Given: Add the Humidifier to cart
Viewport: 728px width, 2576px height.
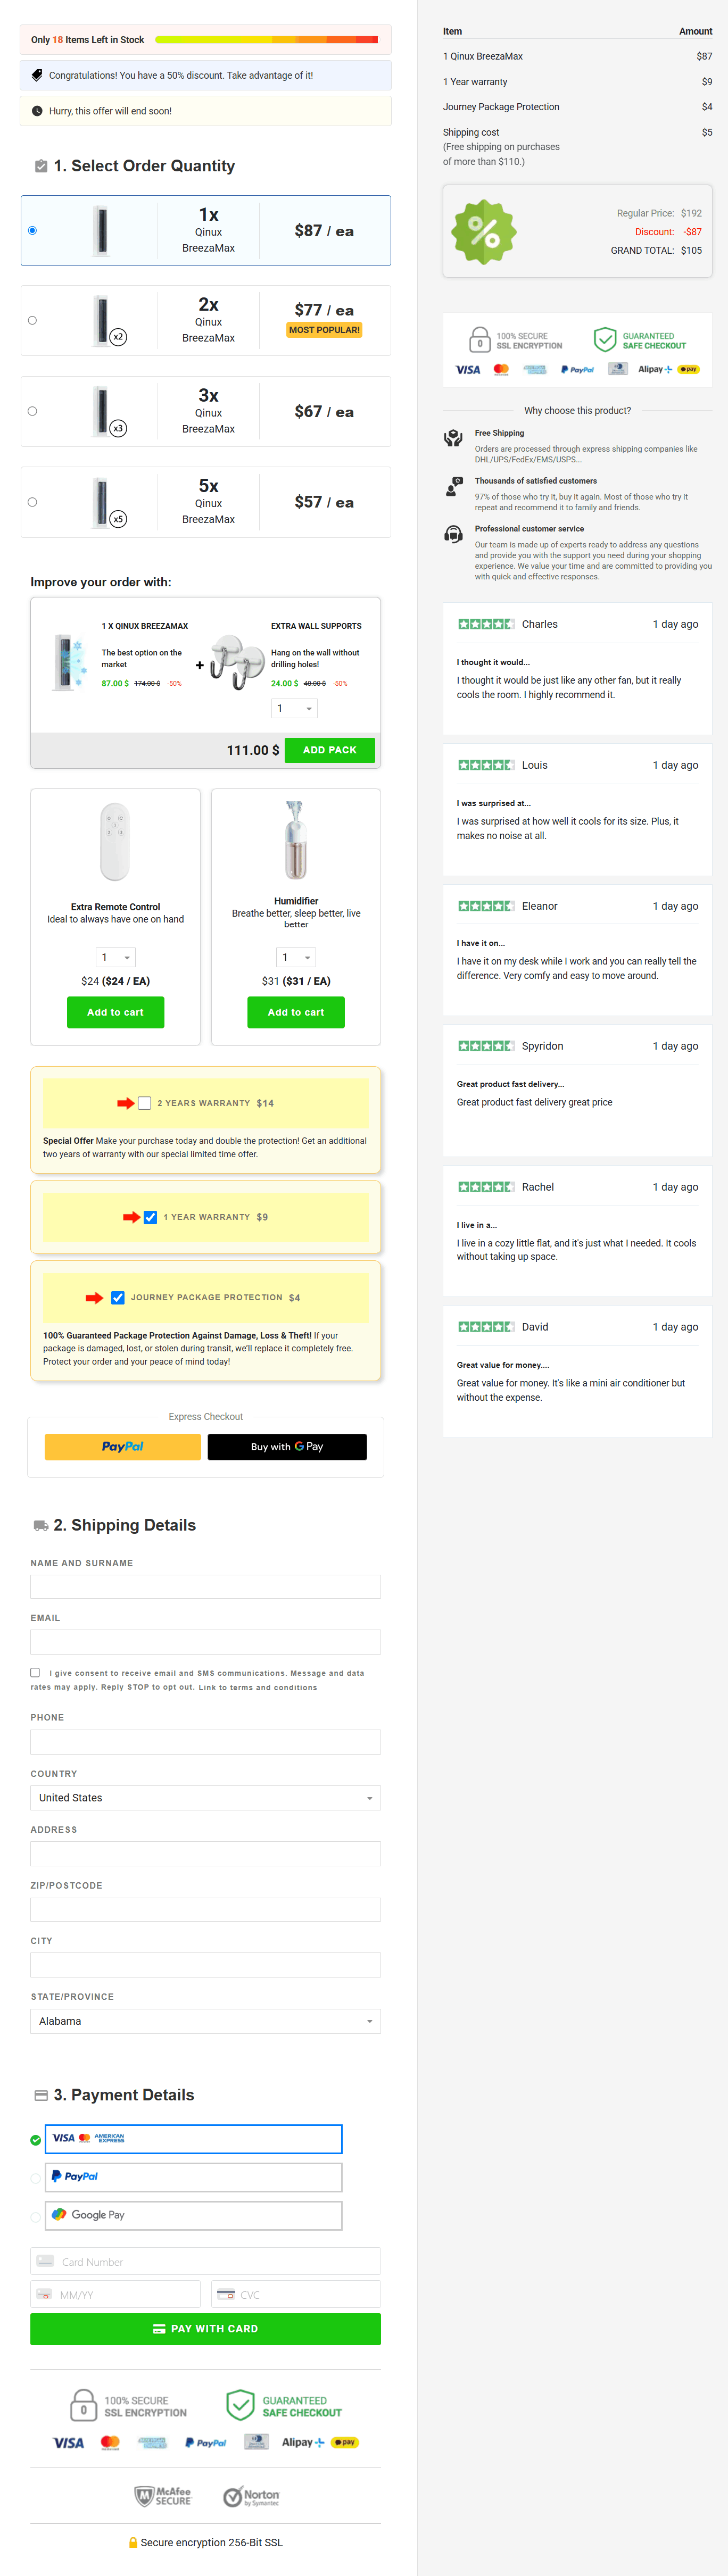Looking at the screenshot, I should point(296,1012).
